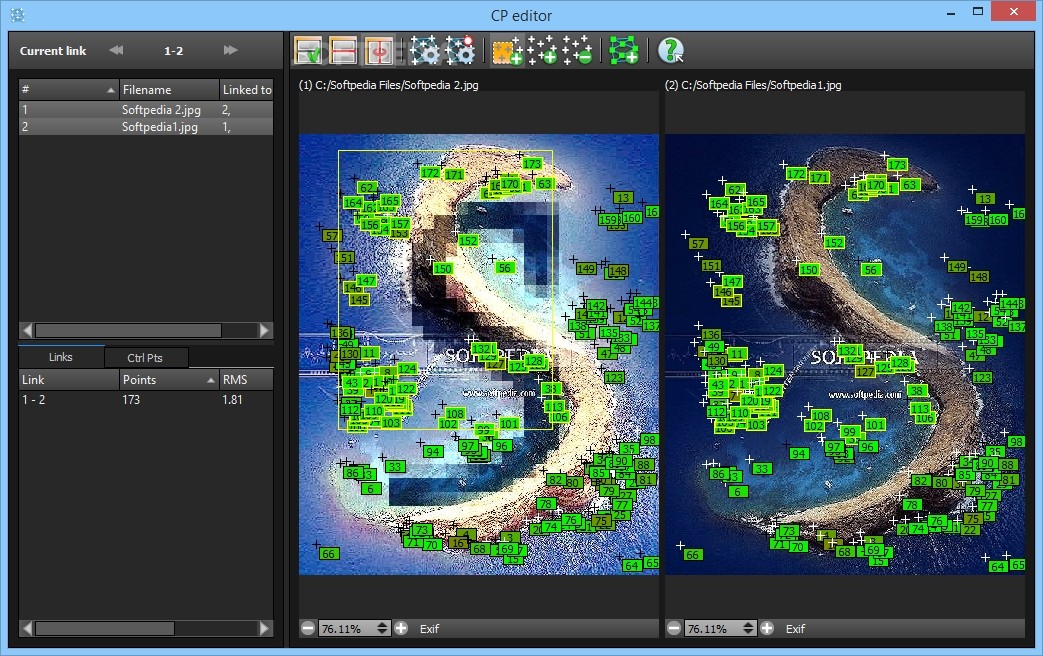Switch to the Links tab
1043x656 pixels.
[61, 357]
